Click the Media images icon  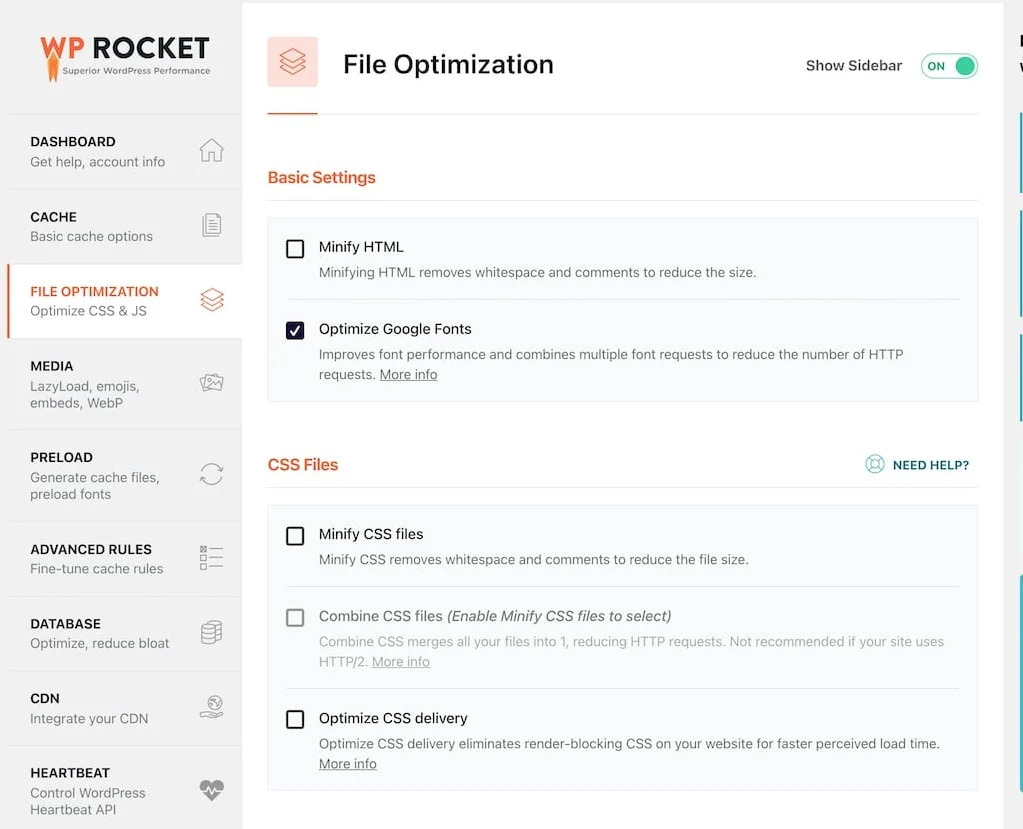point(211,382)
